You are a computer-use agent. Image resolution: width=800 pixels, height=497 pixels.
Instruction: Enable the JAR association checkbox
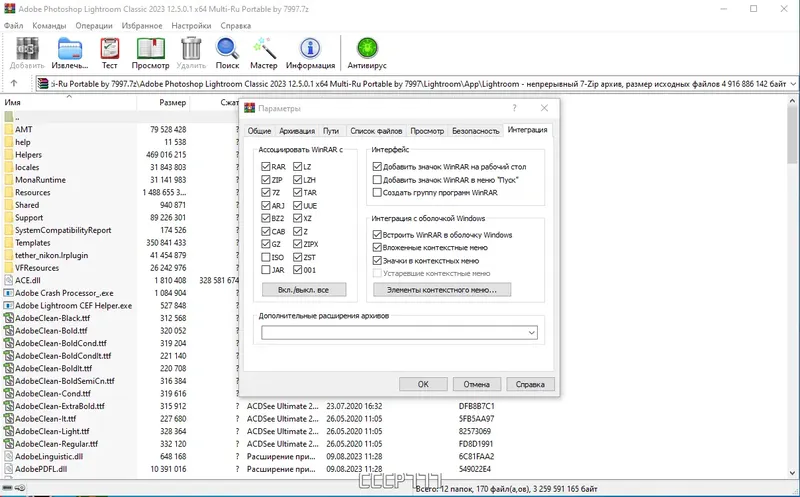tap(265, 270)
